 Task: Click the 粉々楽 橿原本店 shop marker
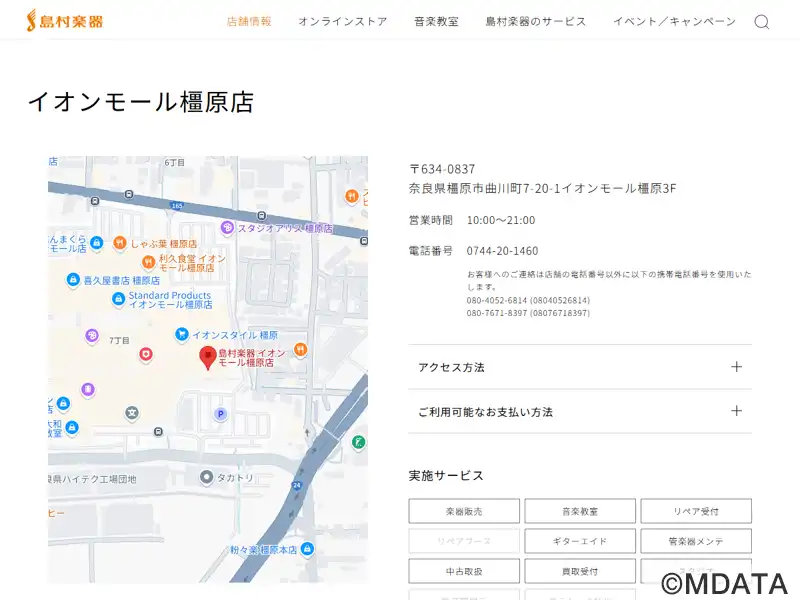tap(307, 549)
